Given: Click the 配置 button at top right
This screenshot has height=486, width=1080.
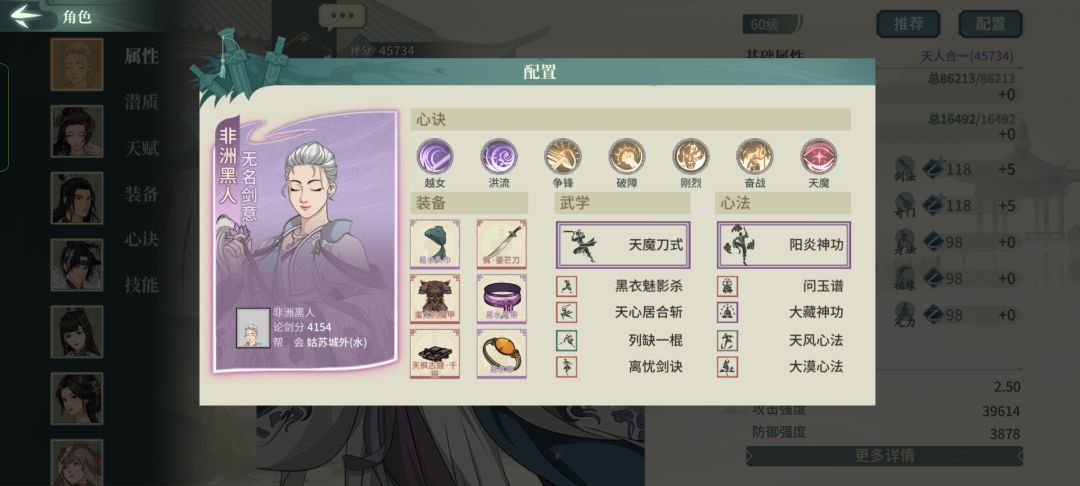Looking at the screenshot, I should (990, 24).
